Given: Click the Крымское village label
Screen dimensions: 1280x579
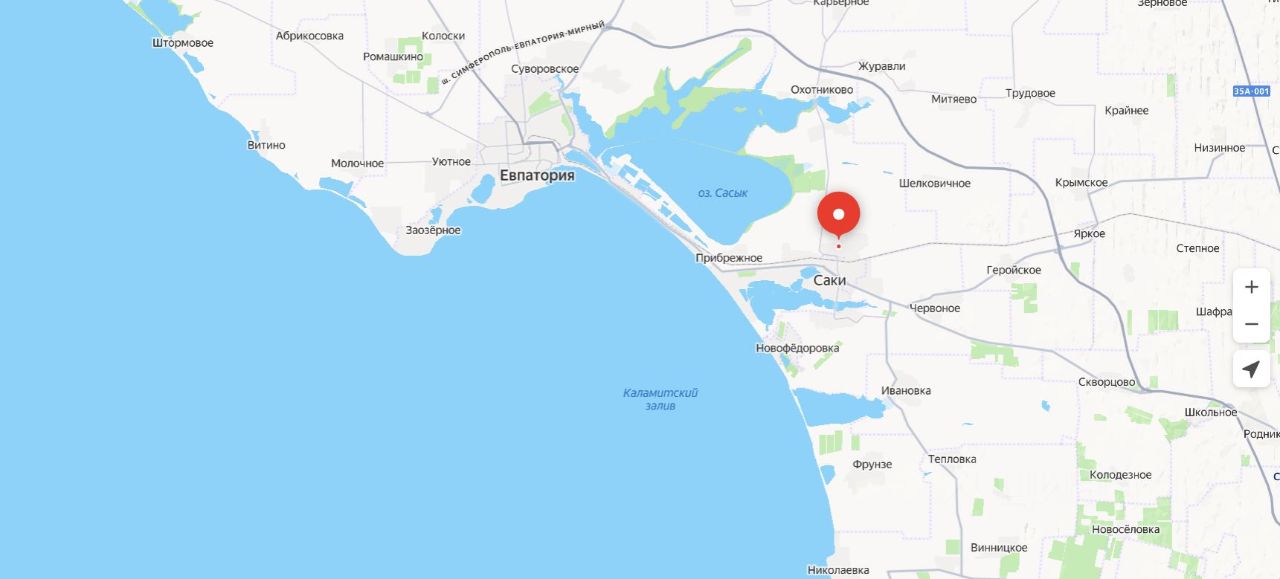Looking at the screenshot, I should [x=1081, y=183].
